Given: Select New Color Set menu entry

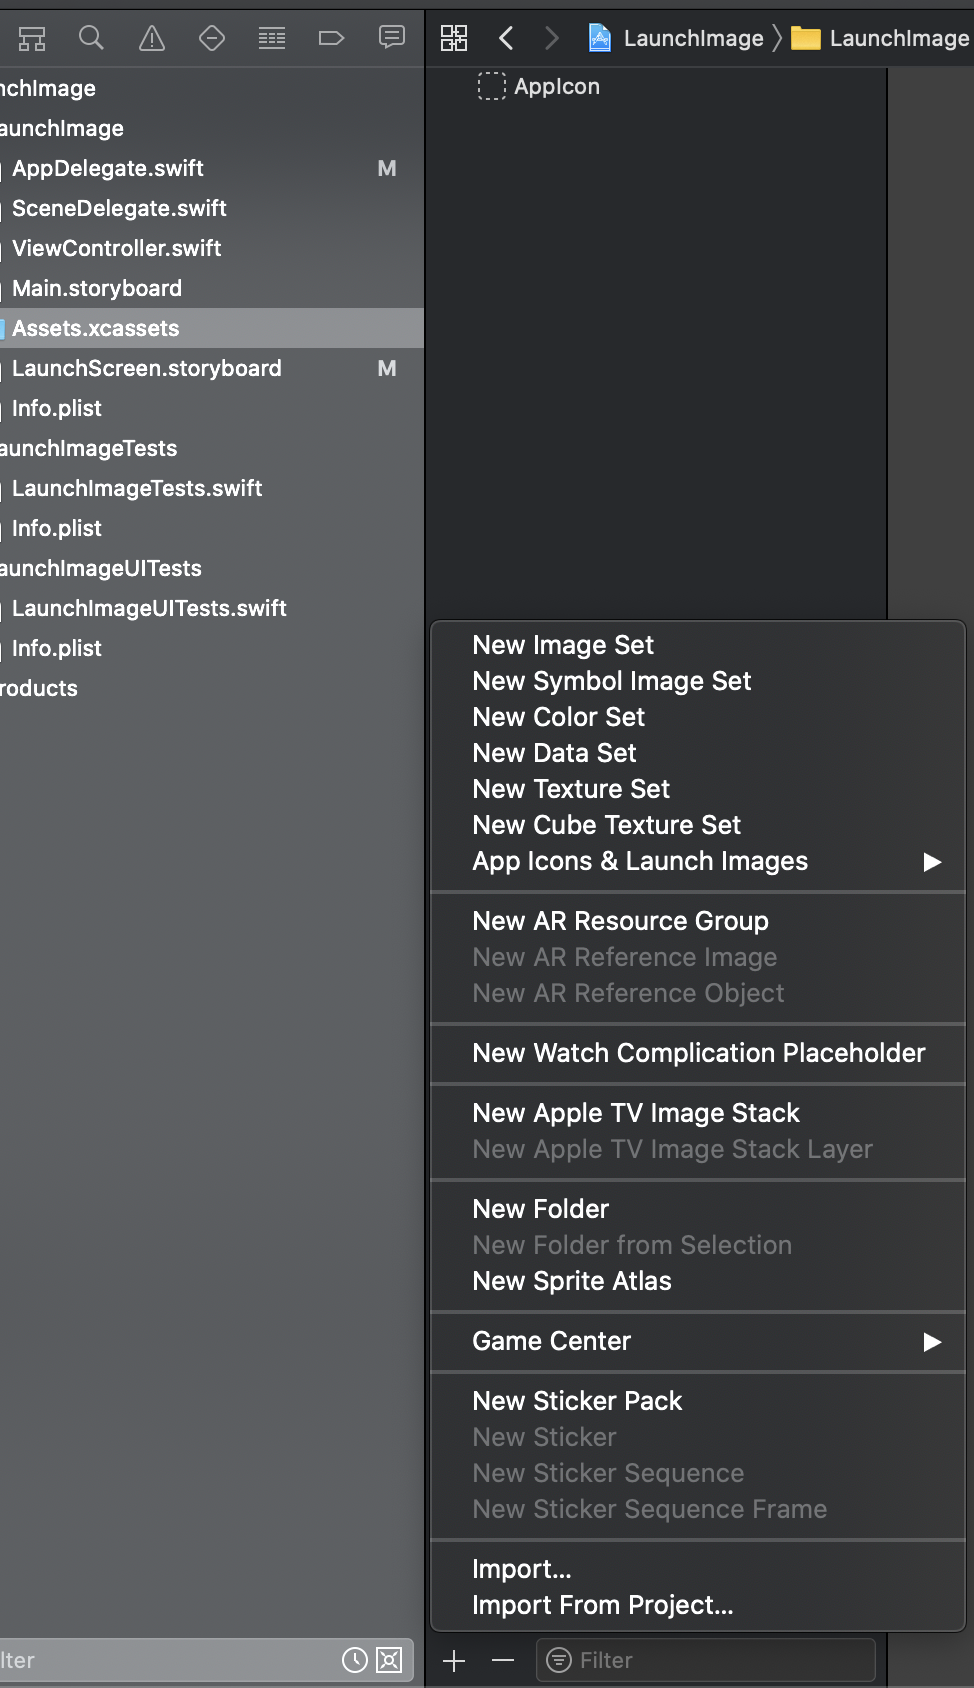Looking at the screenshot, I should point(559,717).
